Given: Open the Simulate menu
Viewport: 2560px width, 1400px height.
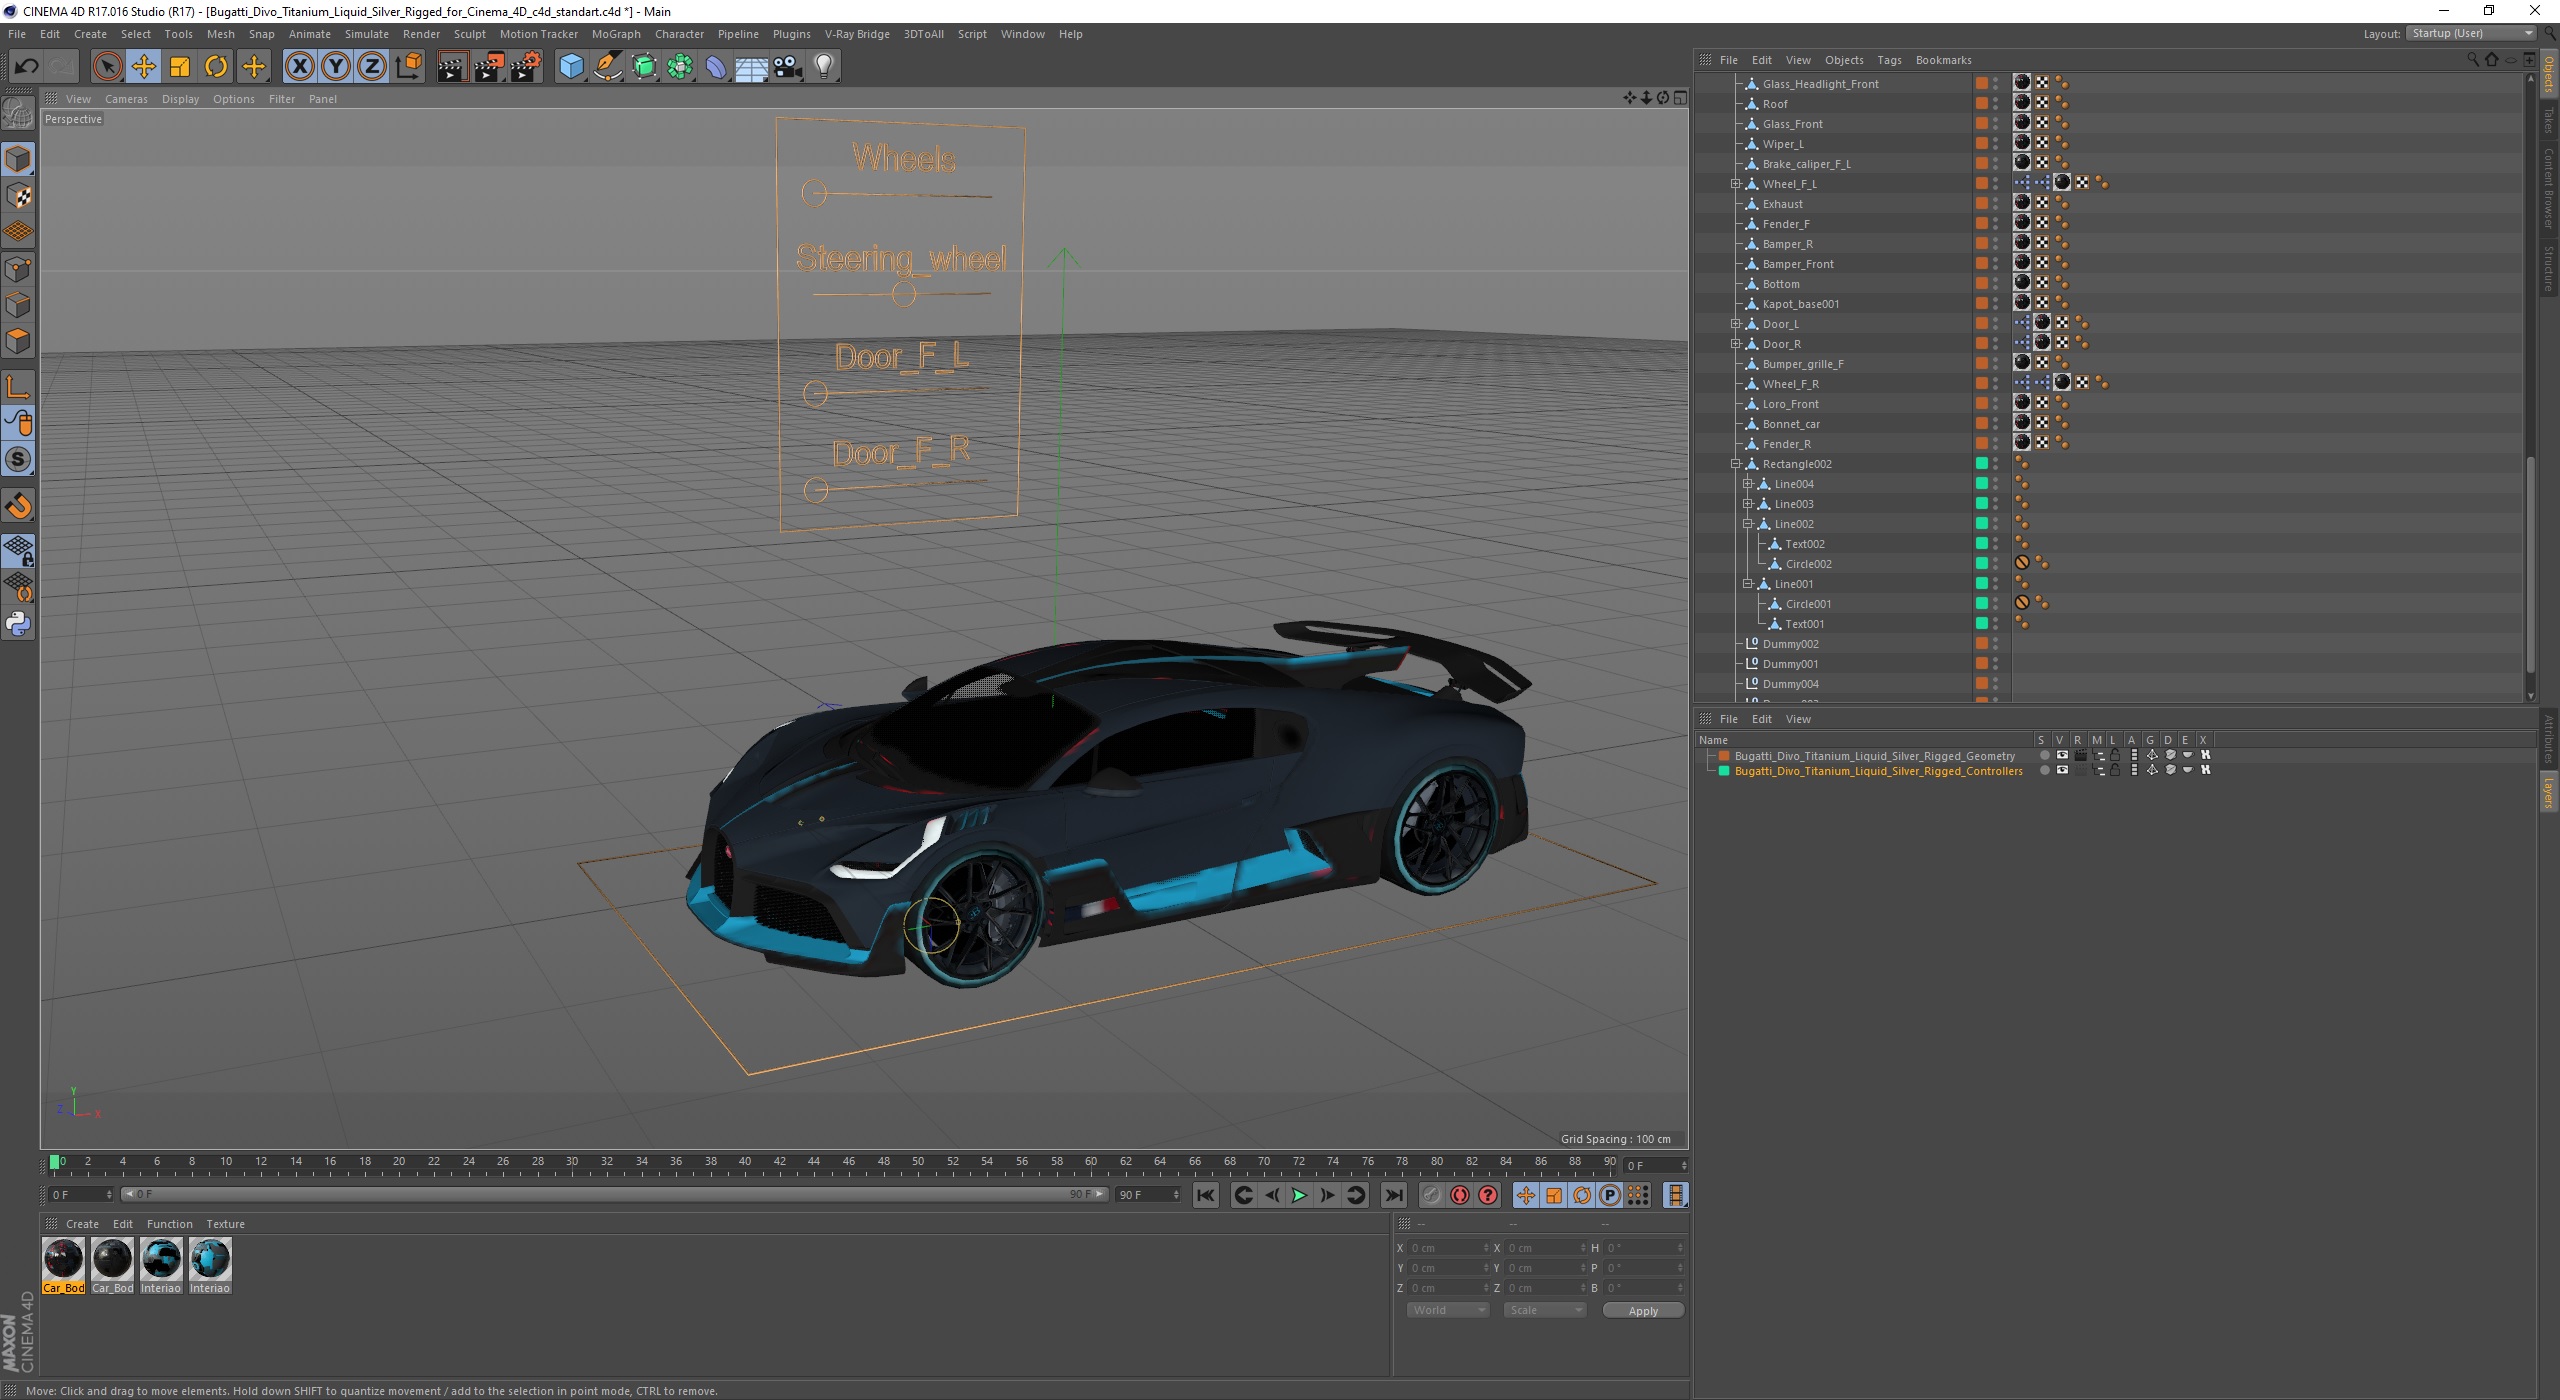Looking at the screenshot, I should 367,34.
